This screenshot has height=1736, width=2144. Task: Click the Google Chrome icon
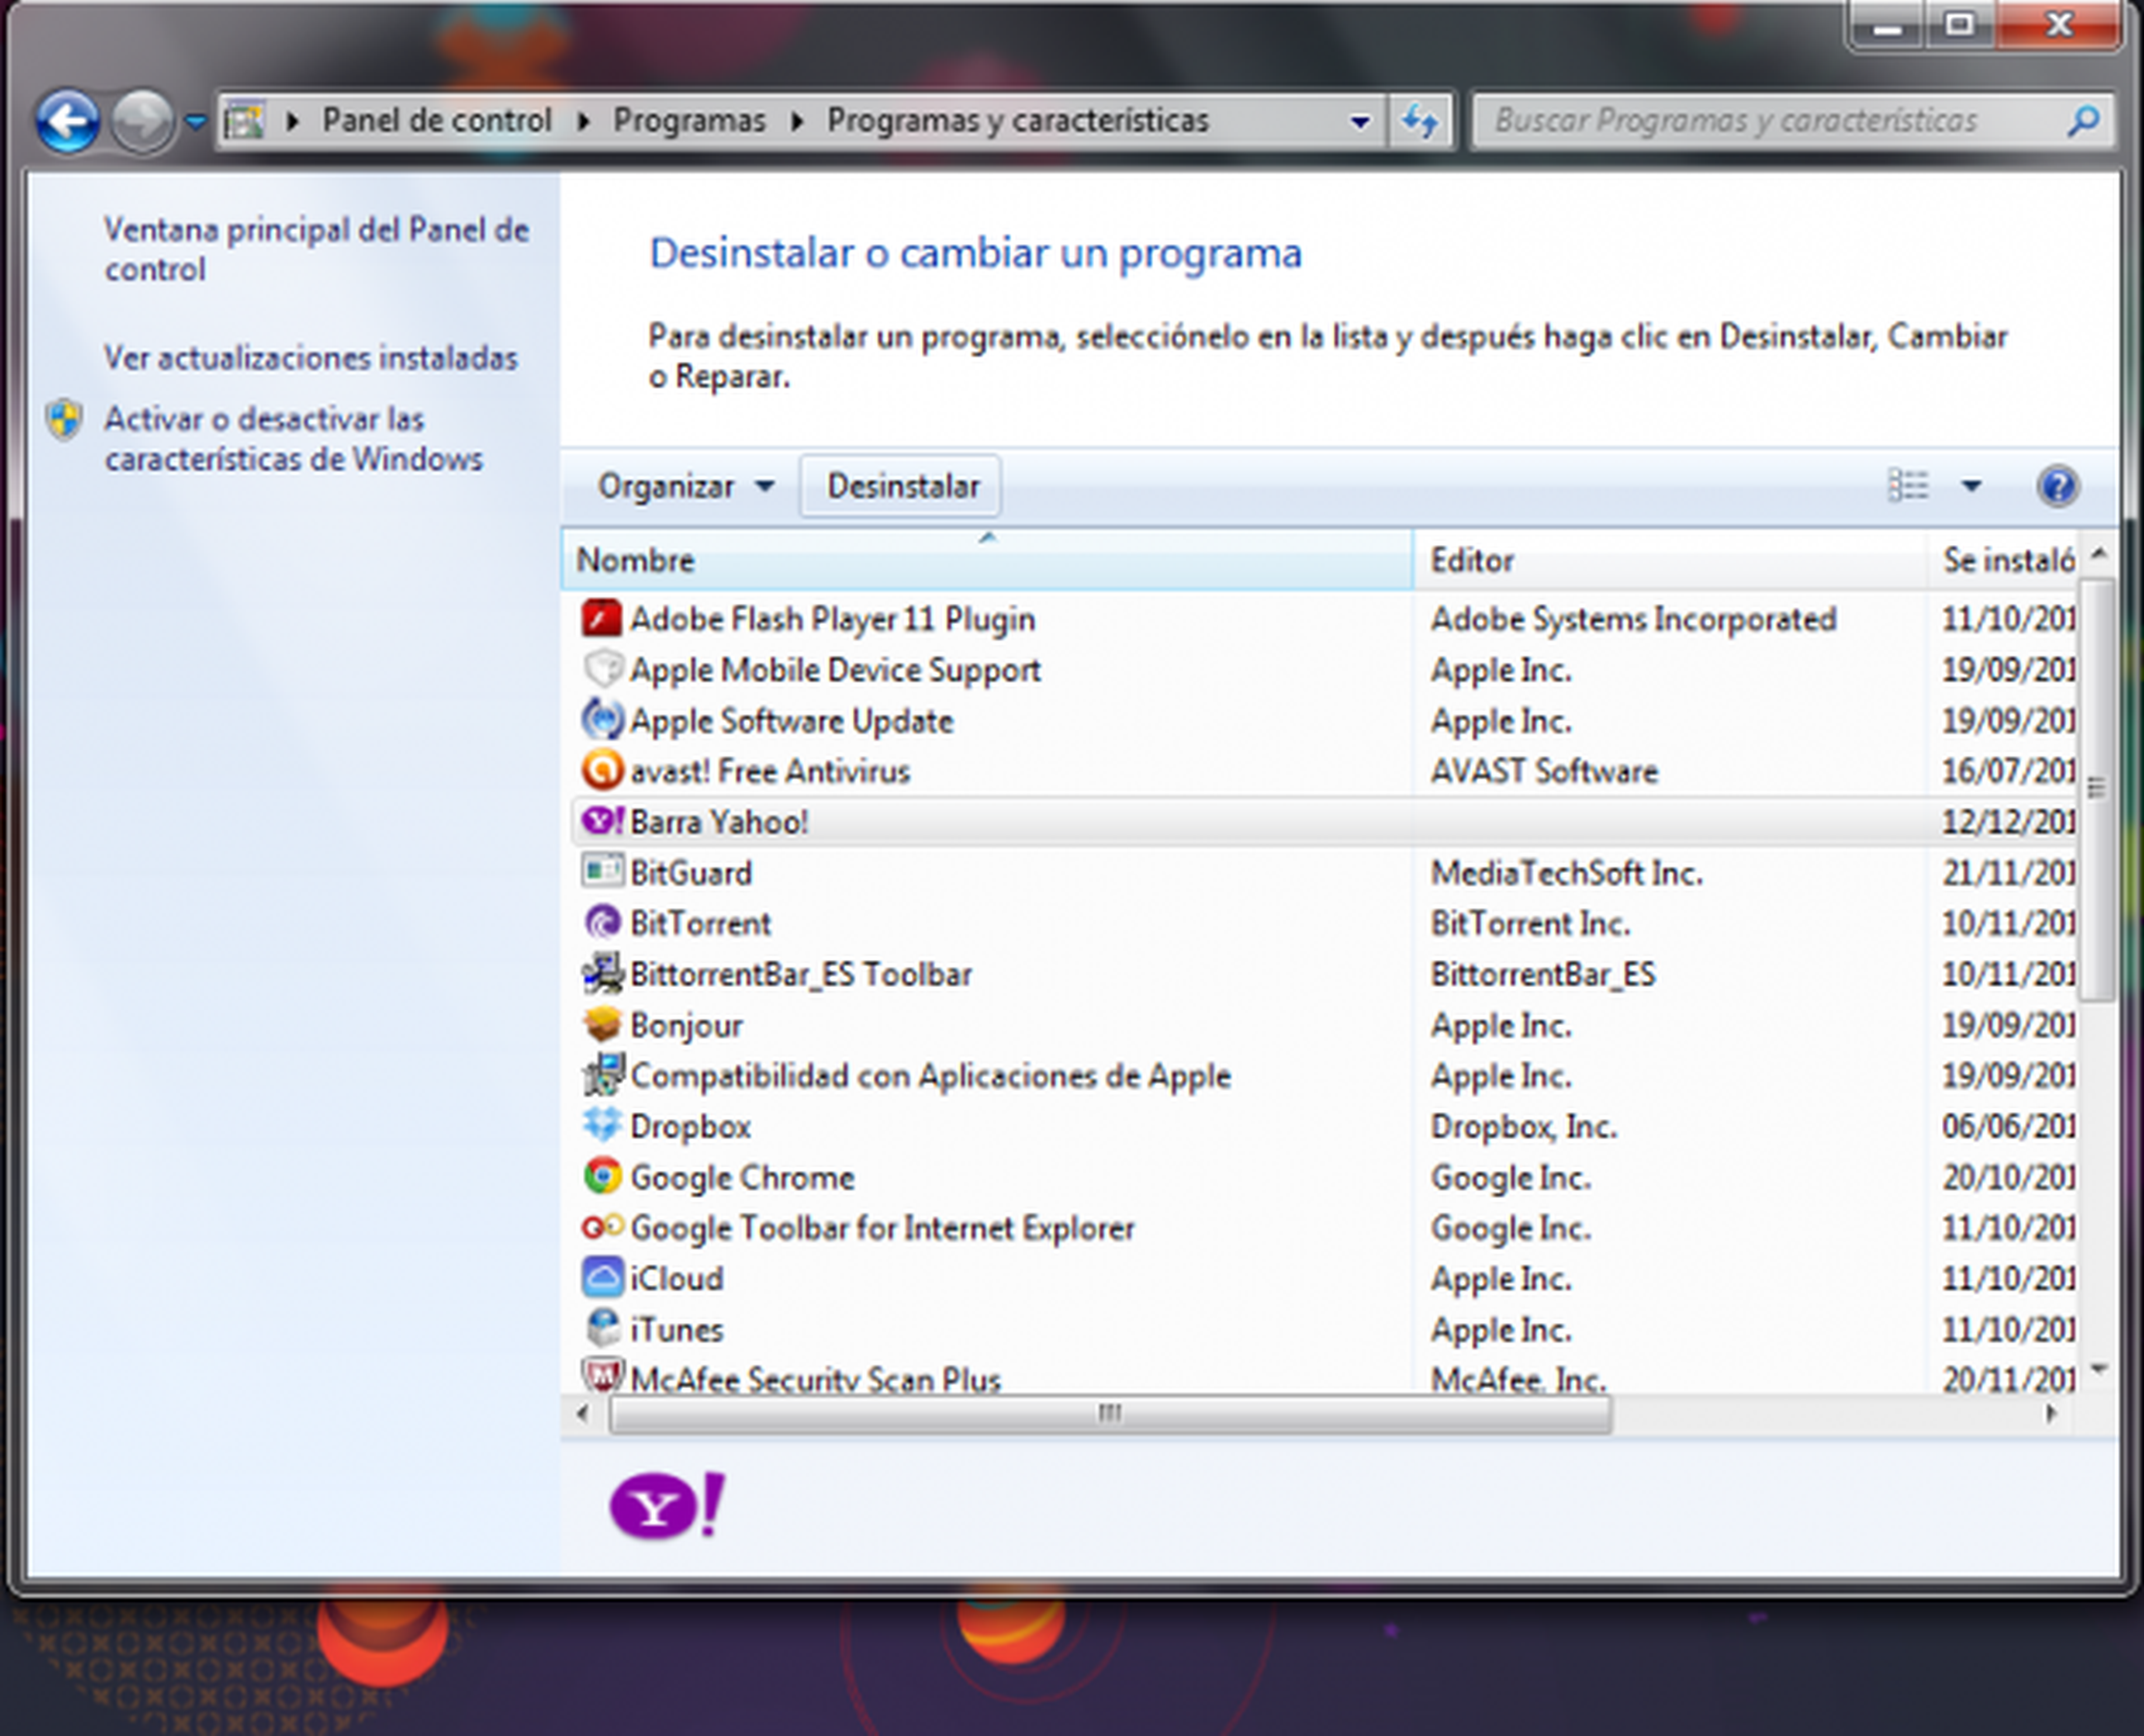[602, 1177]
